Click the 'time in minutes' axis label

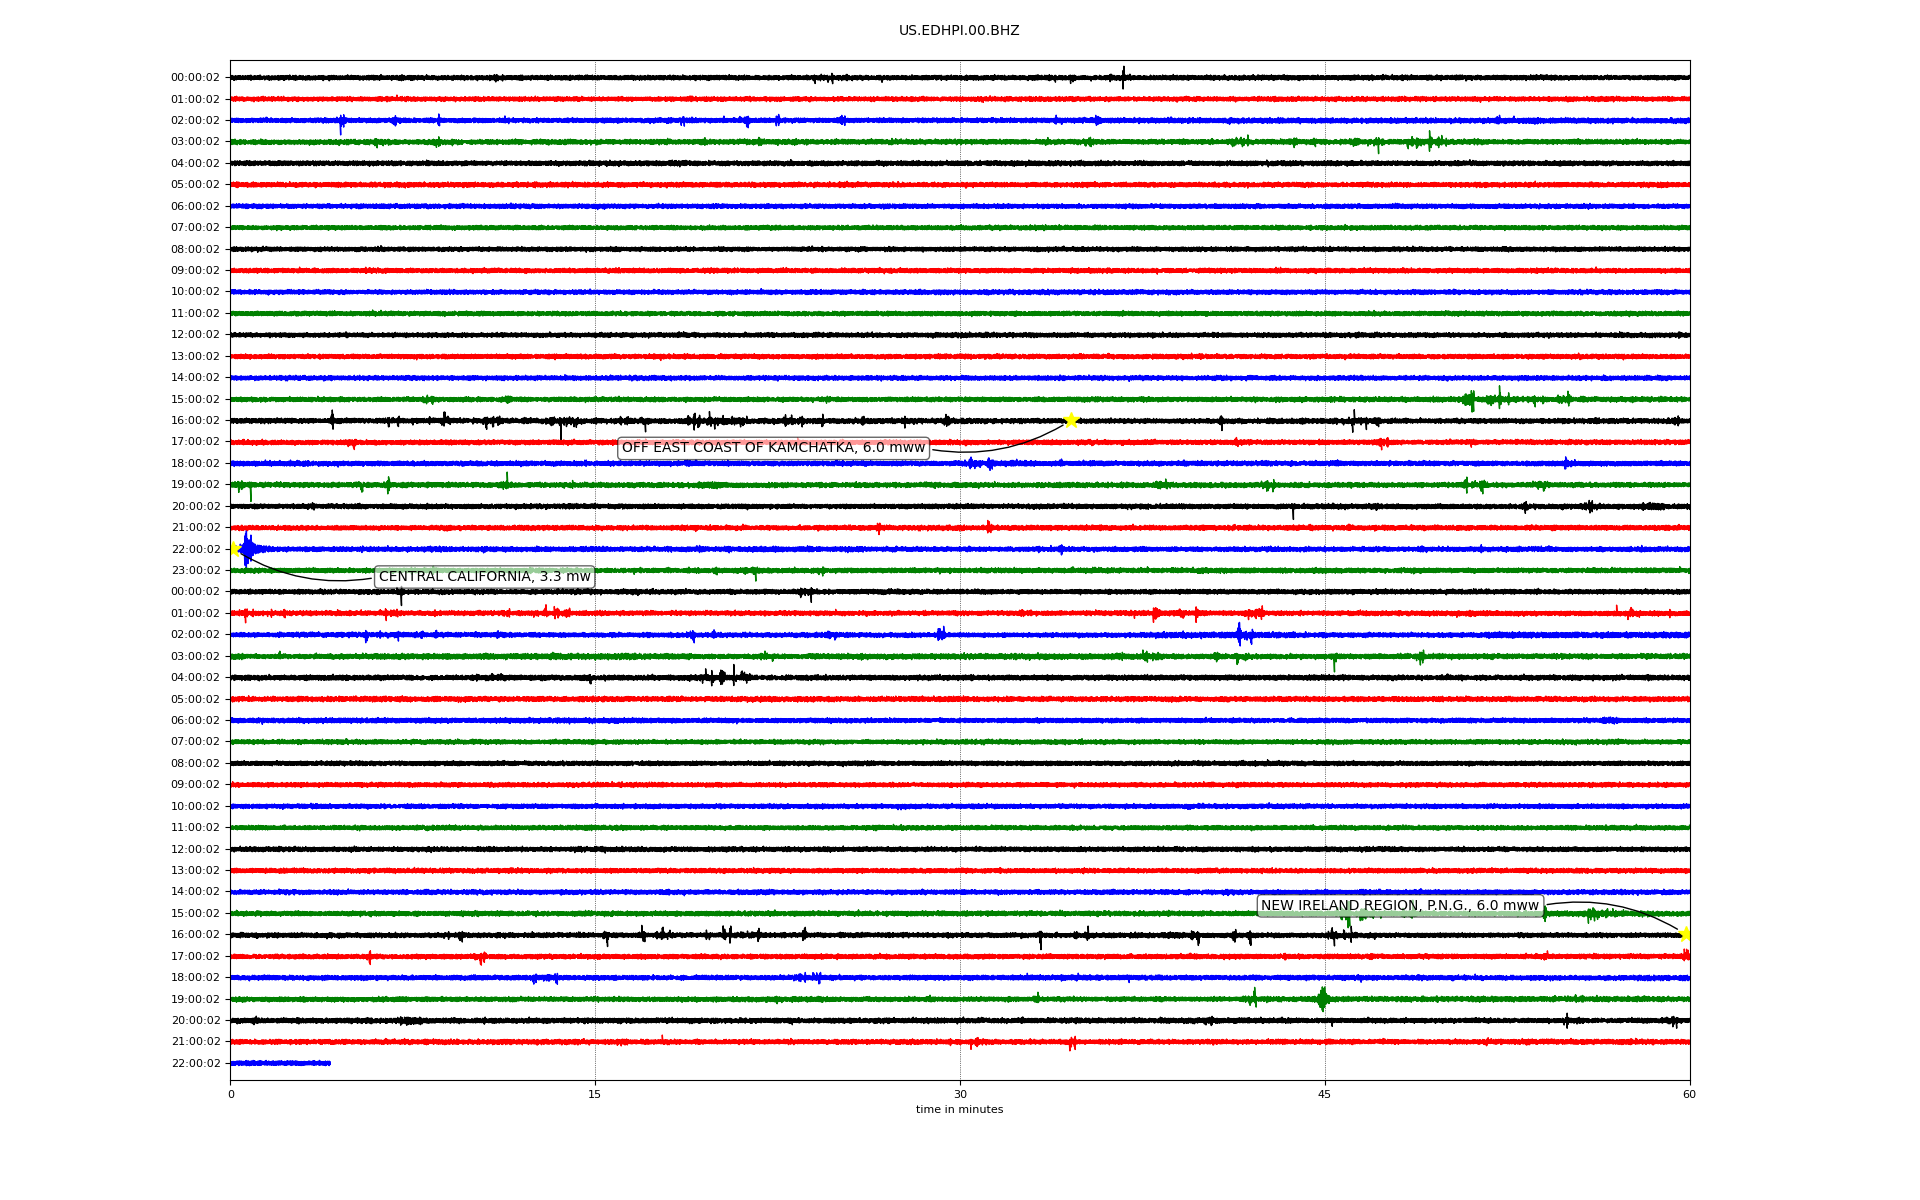[x=958, y=1110]
